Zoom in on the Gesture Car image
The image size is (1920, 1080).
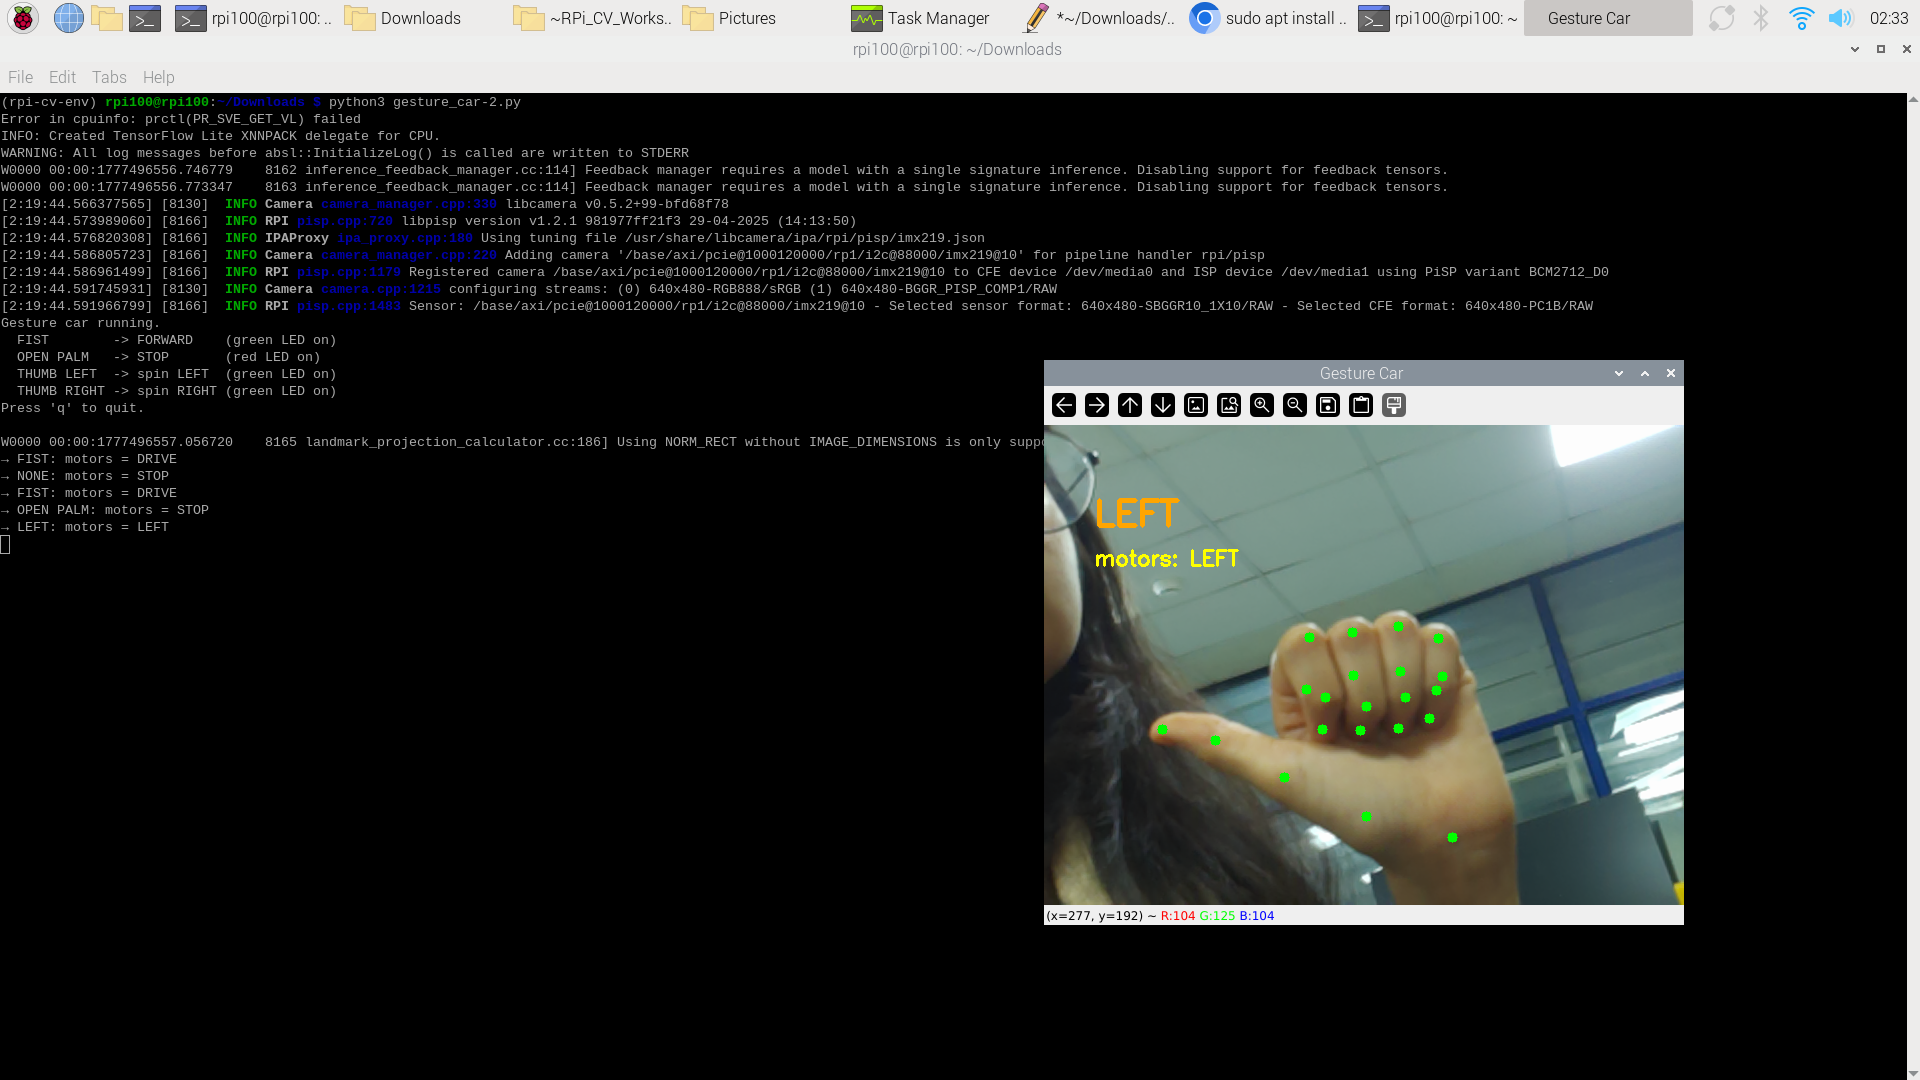[x=1262, y=405]
